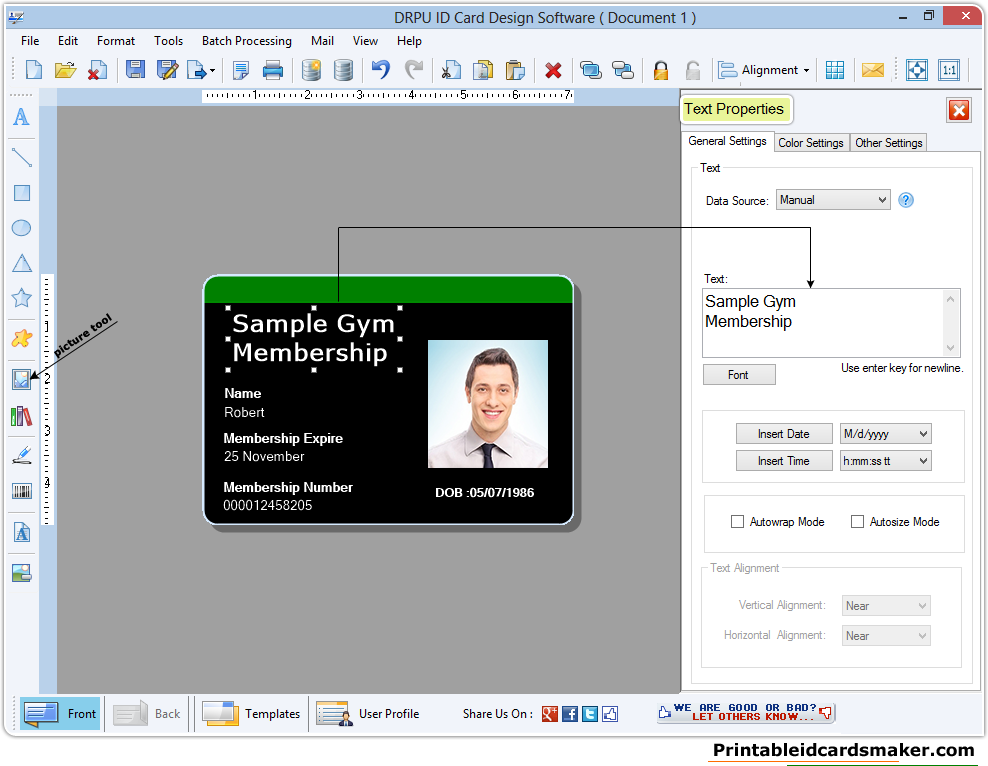Viewport: 988px width, 766px height.
Task: Select the 'DOB :05/07/1986' text on the card
Action: click(485, 493)
